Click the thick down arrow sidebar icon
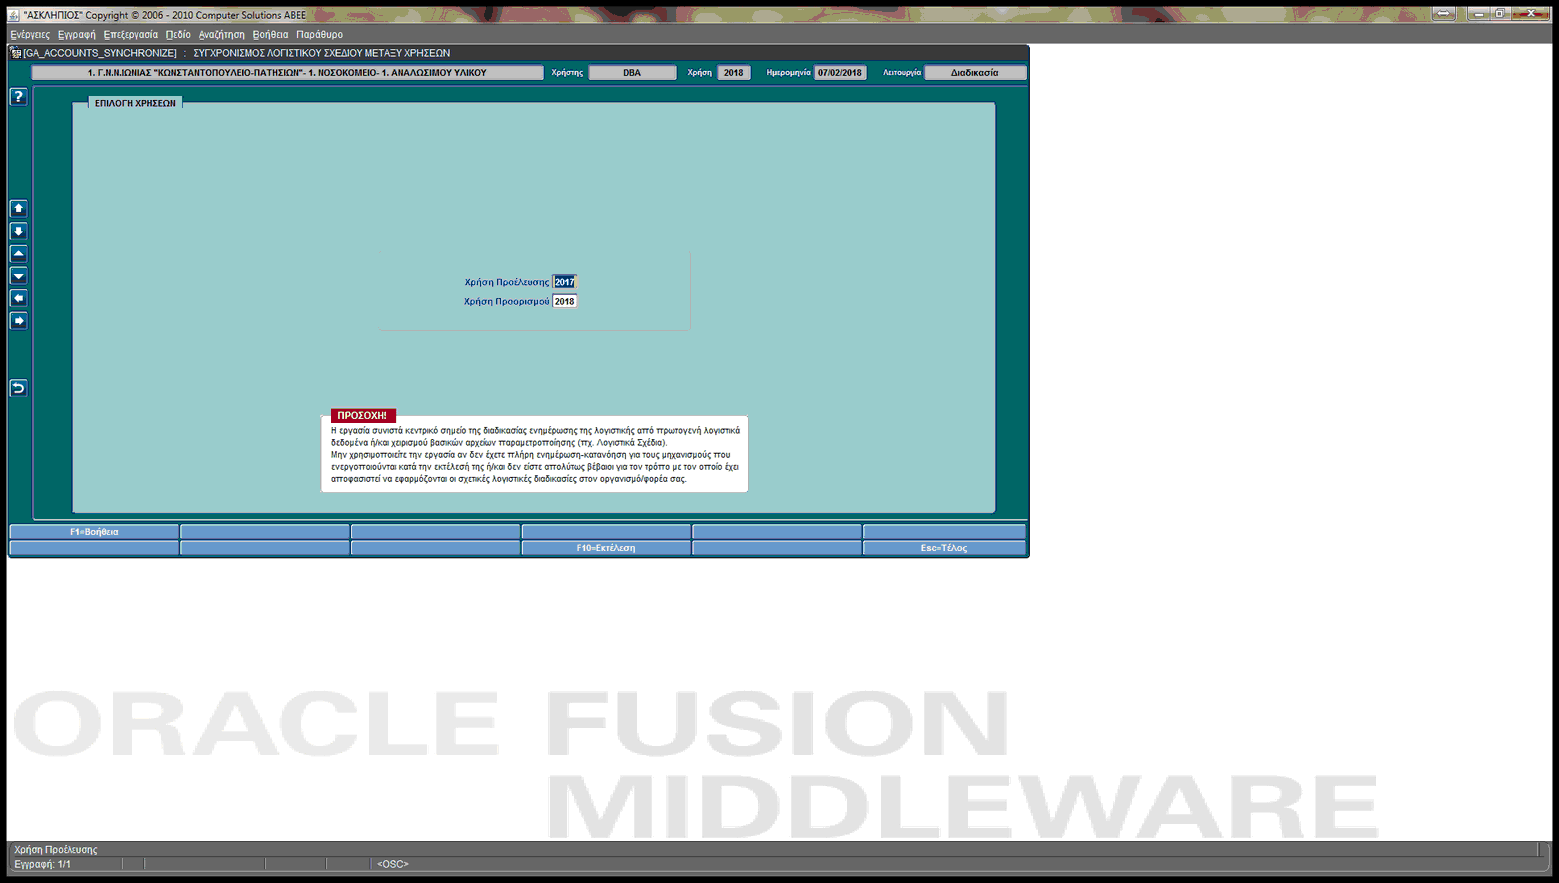Image resolution: width=1559 pixels, height=883 pixels. (x=18, y=231)
